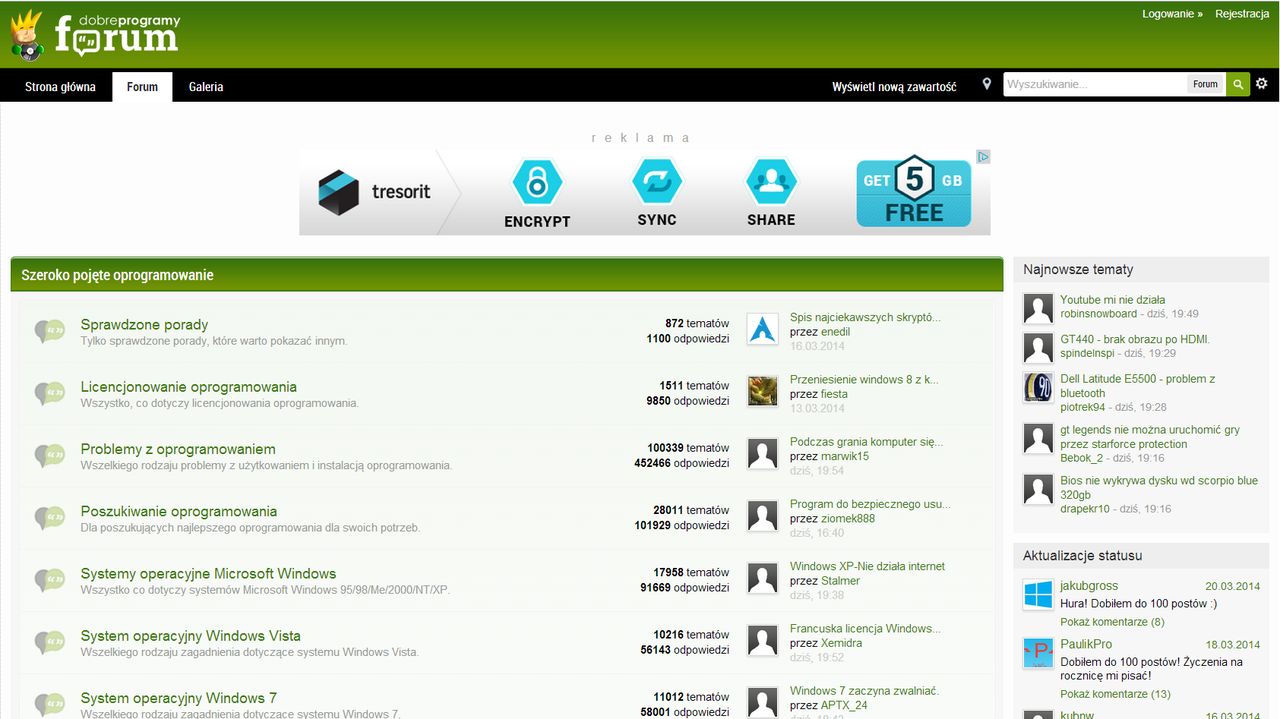This screenshot has height=719, width=1280.
Task: Open topic Spis najciekawszych skryptó...
Action: click(865, 317)
